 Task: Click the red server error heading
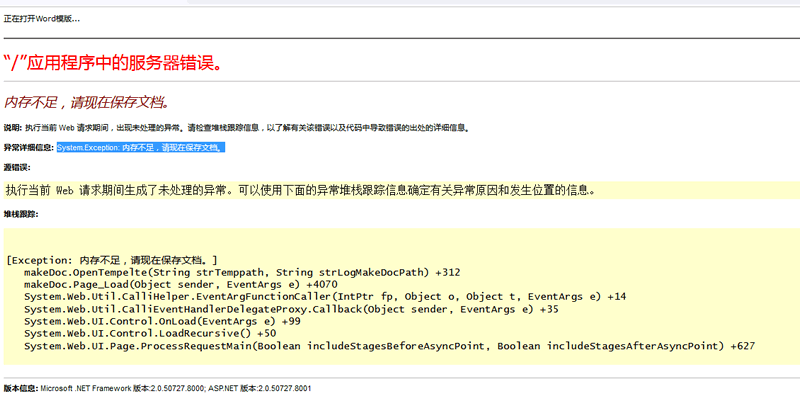(x=111, y=63)
